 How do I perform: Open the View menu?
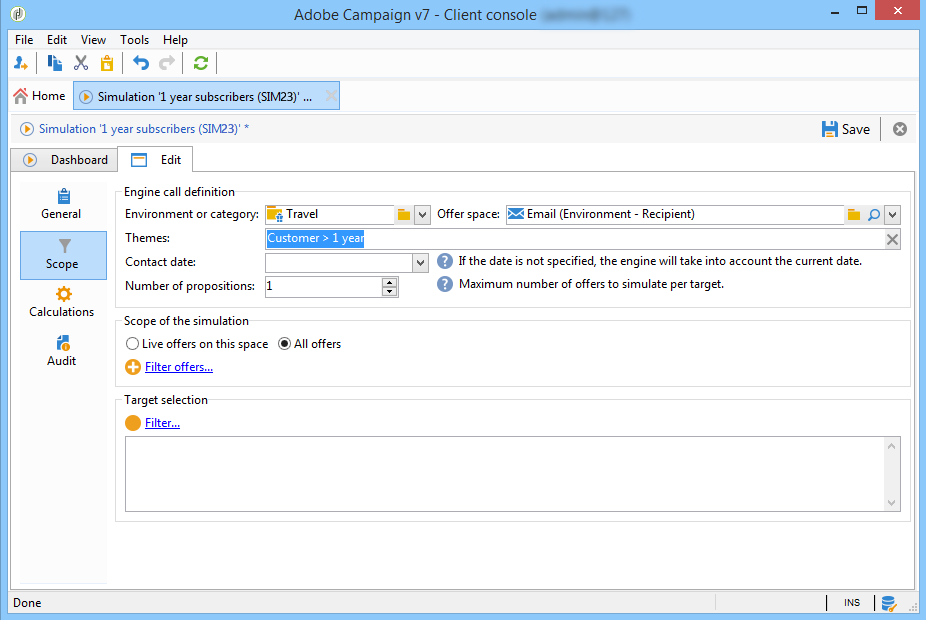click(x=93, y=40)
